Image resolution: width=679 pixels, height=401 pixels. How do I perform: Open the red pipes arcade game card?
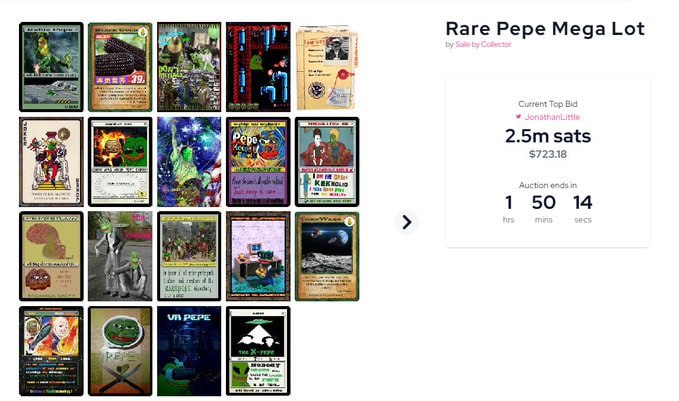(x=258, y=67)
